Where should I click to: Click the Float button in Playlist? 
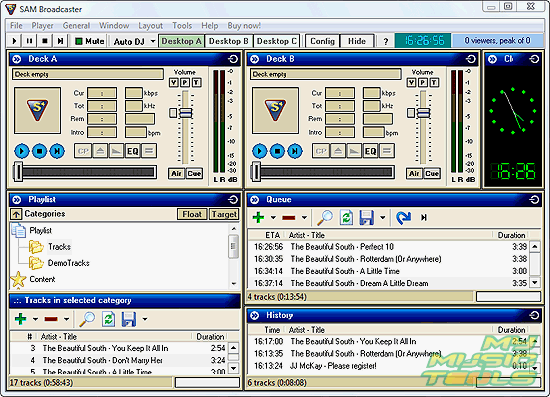point(192,214)
